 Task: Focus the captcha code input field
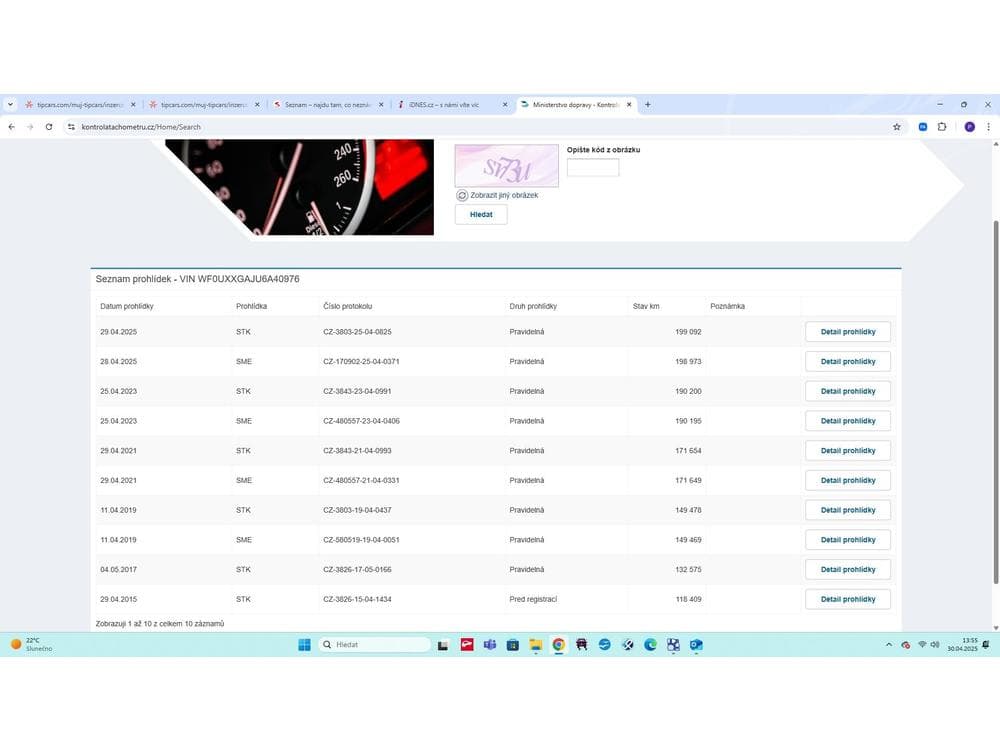tap(592, 167)
